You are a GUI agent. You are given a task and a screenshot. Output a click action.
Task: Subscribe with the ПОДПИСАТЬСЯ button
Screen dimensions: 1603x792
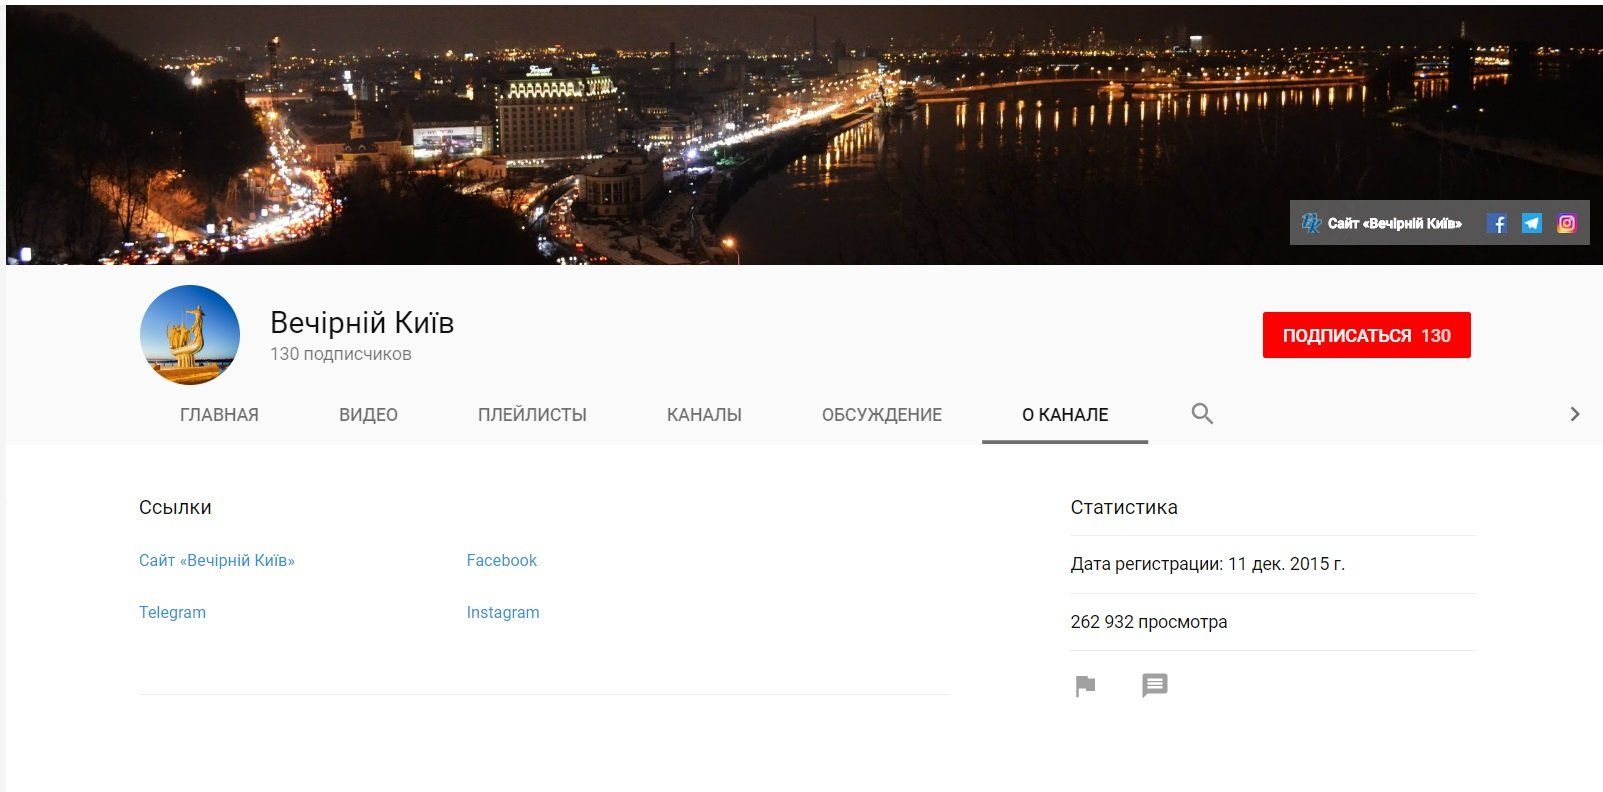click(1366, 335)
